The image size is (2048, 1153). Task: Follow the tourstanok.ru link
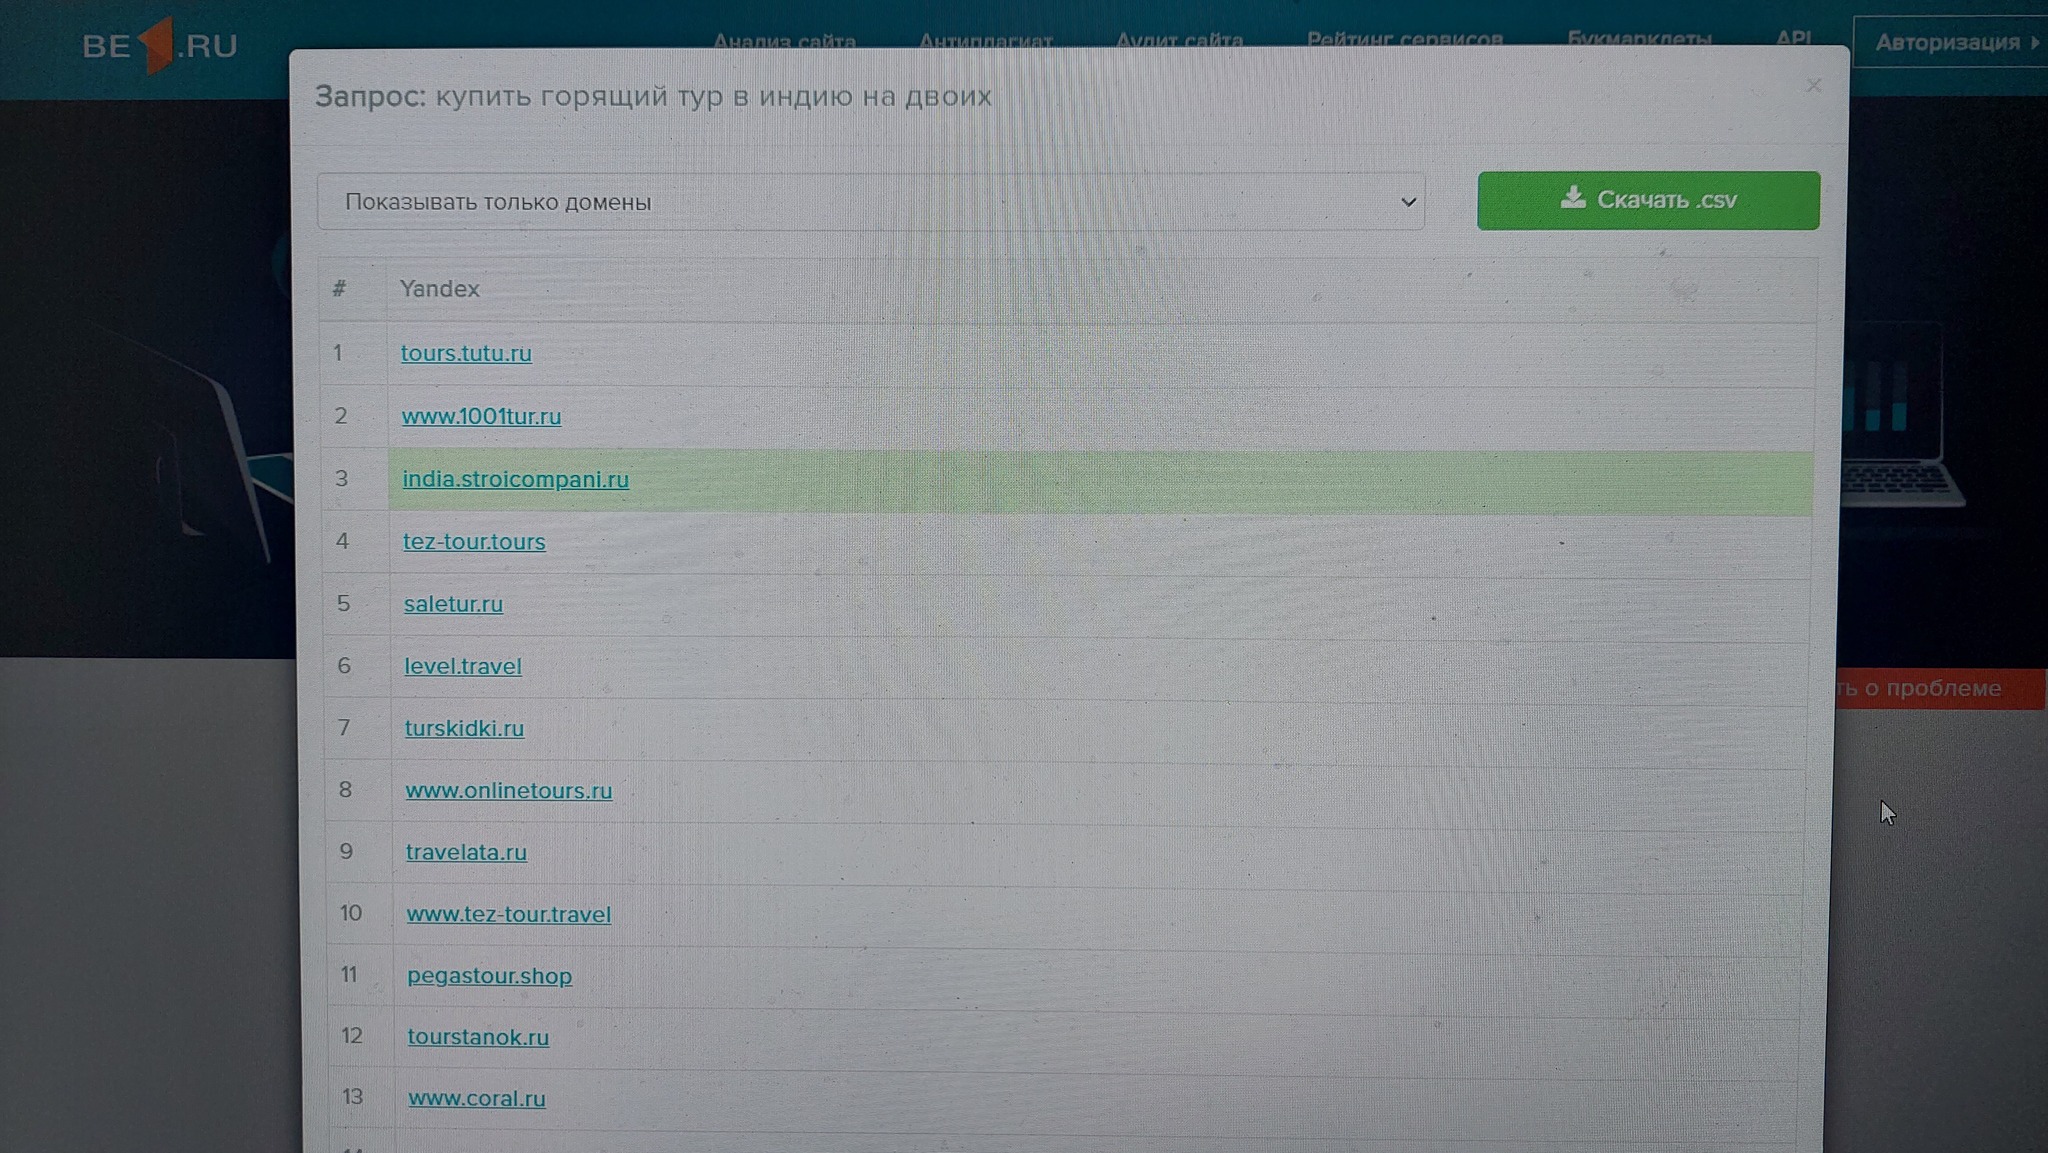(478, 1037)
